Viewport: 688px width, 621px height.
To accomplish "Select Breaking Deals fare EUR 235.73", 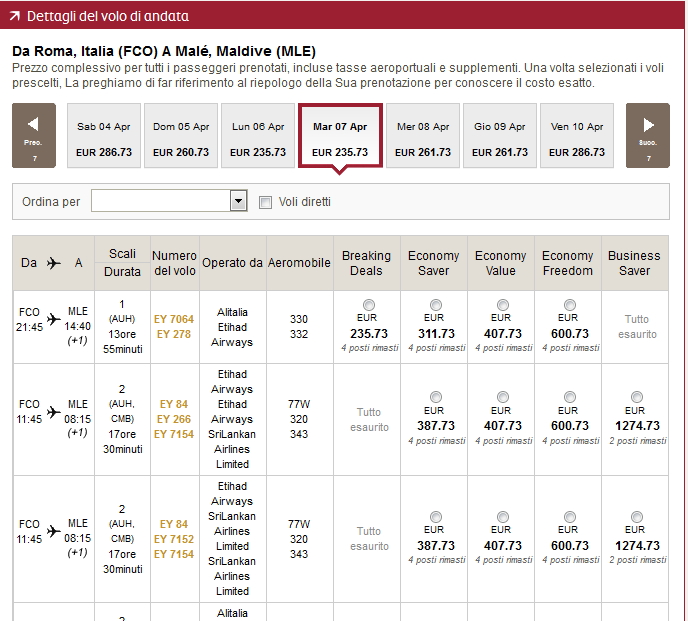I will tap(369, 305).
